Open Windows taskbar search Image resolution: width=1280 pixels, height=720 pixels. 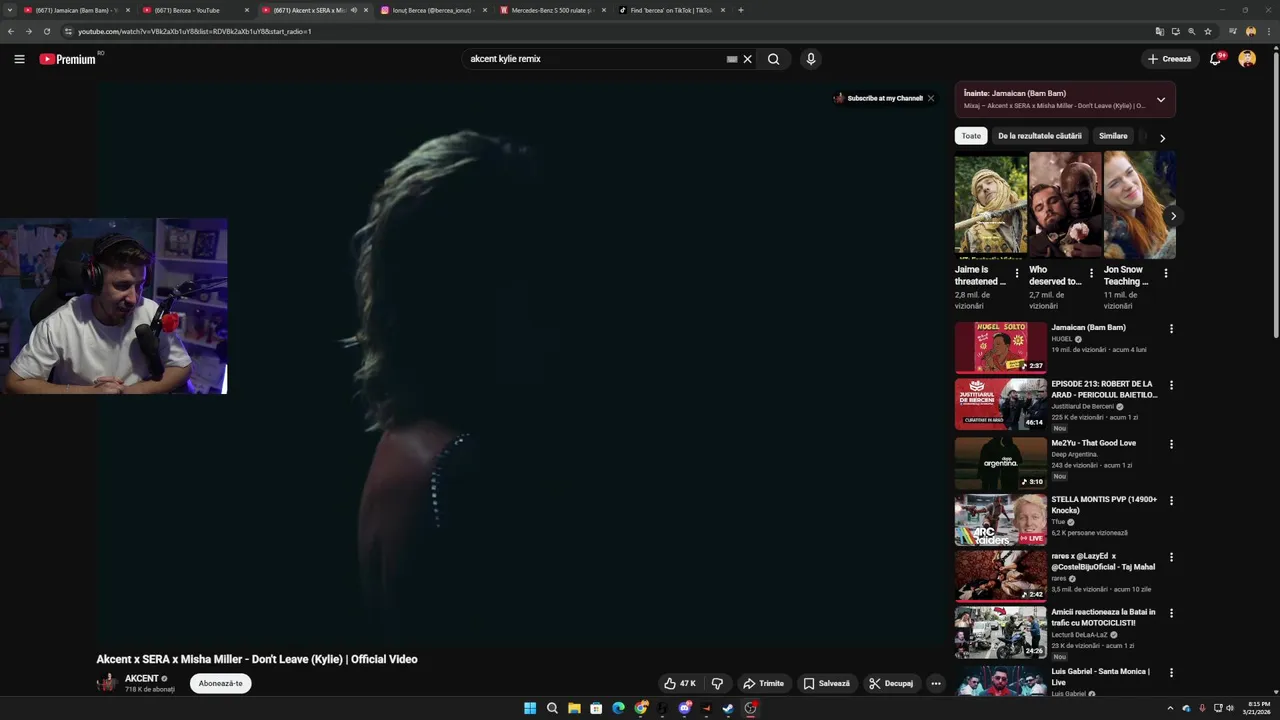coord(552,709)
